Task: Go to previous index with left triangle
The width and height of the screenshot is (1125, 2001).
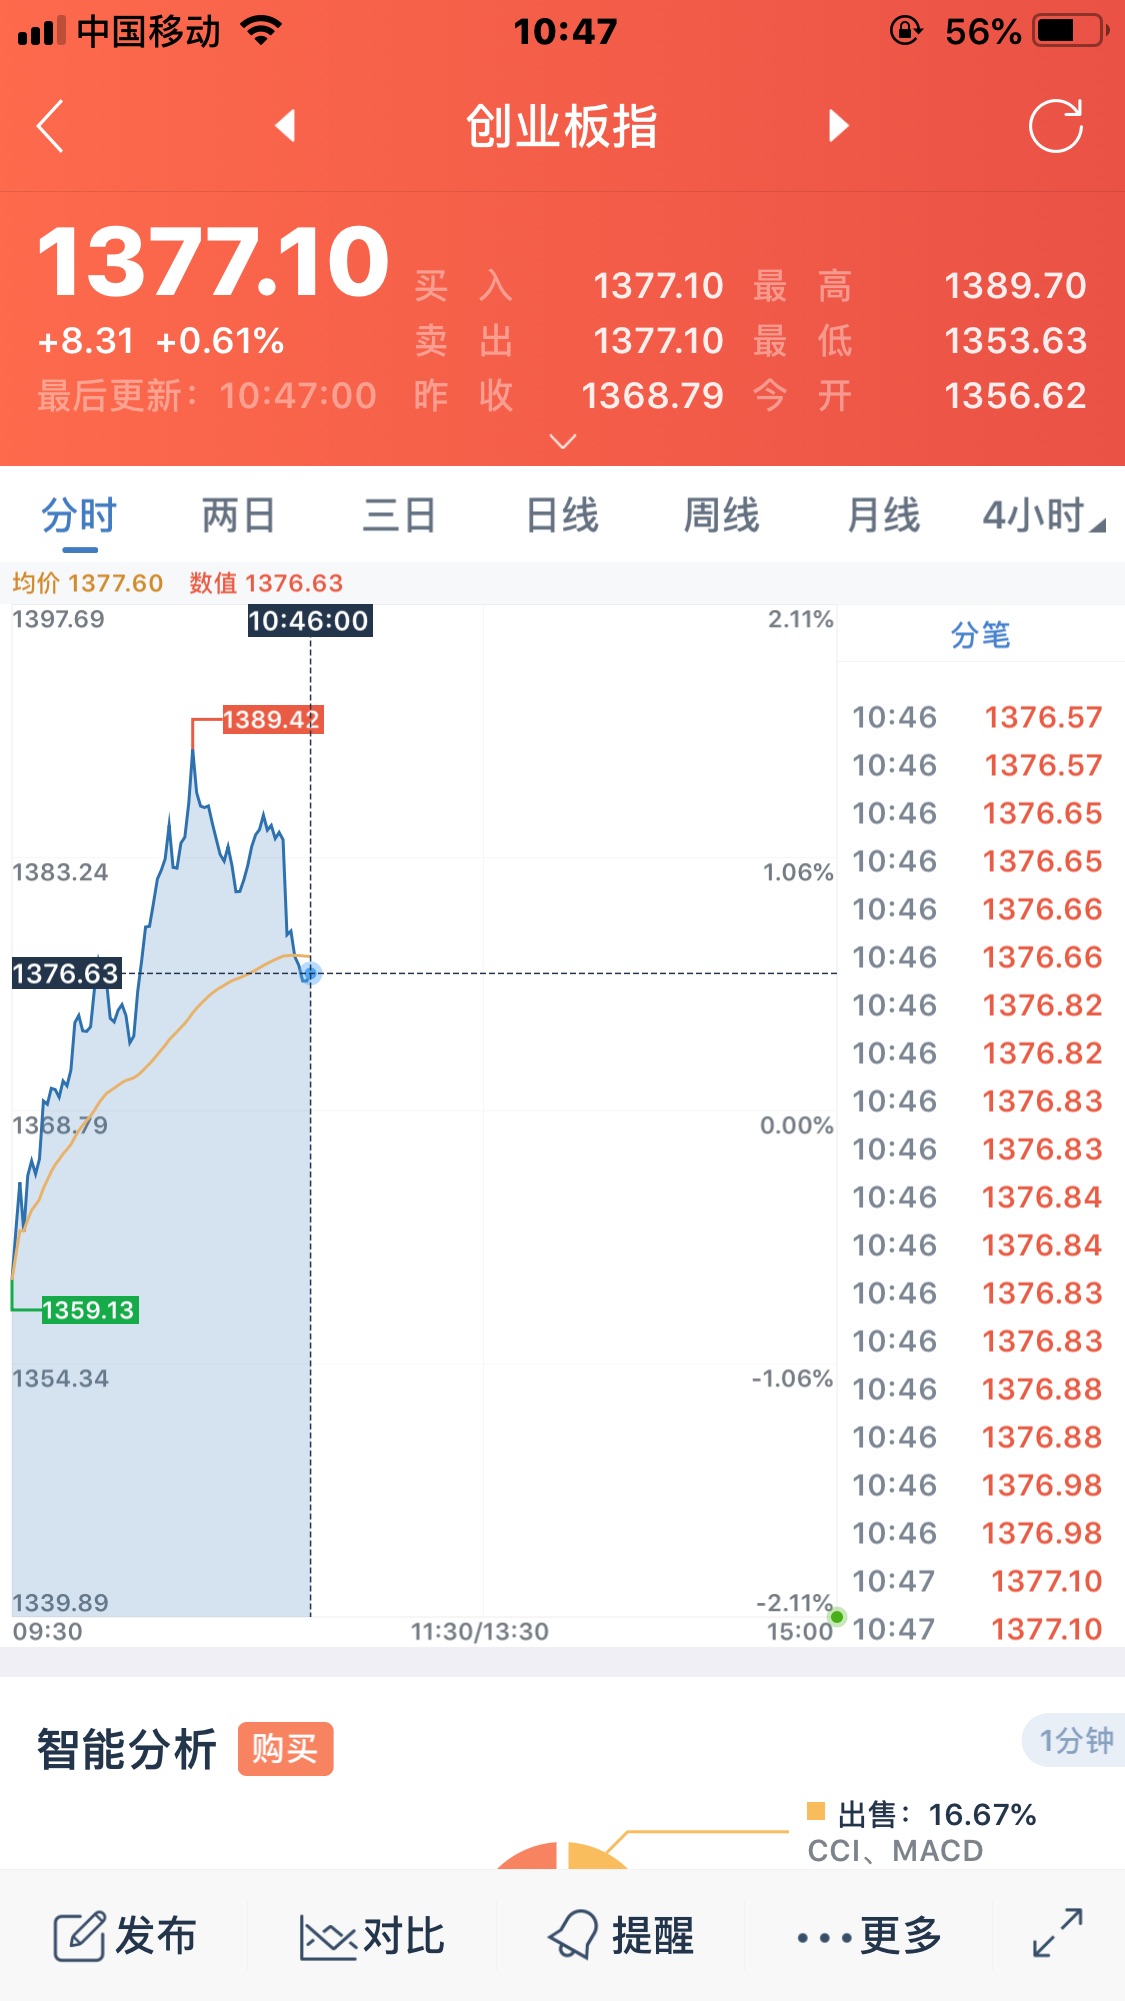Action: click(285, 126)
